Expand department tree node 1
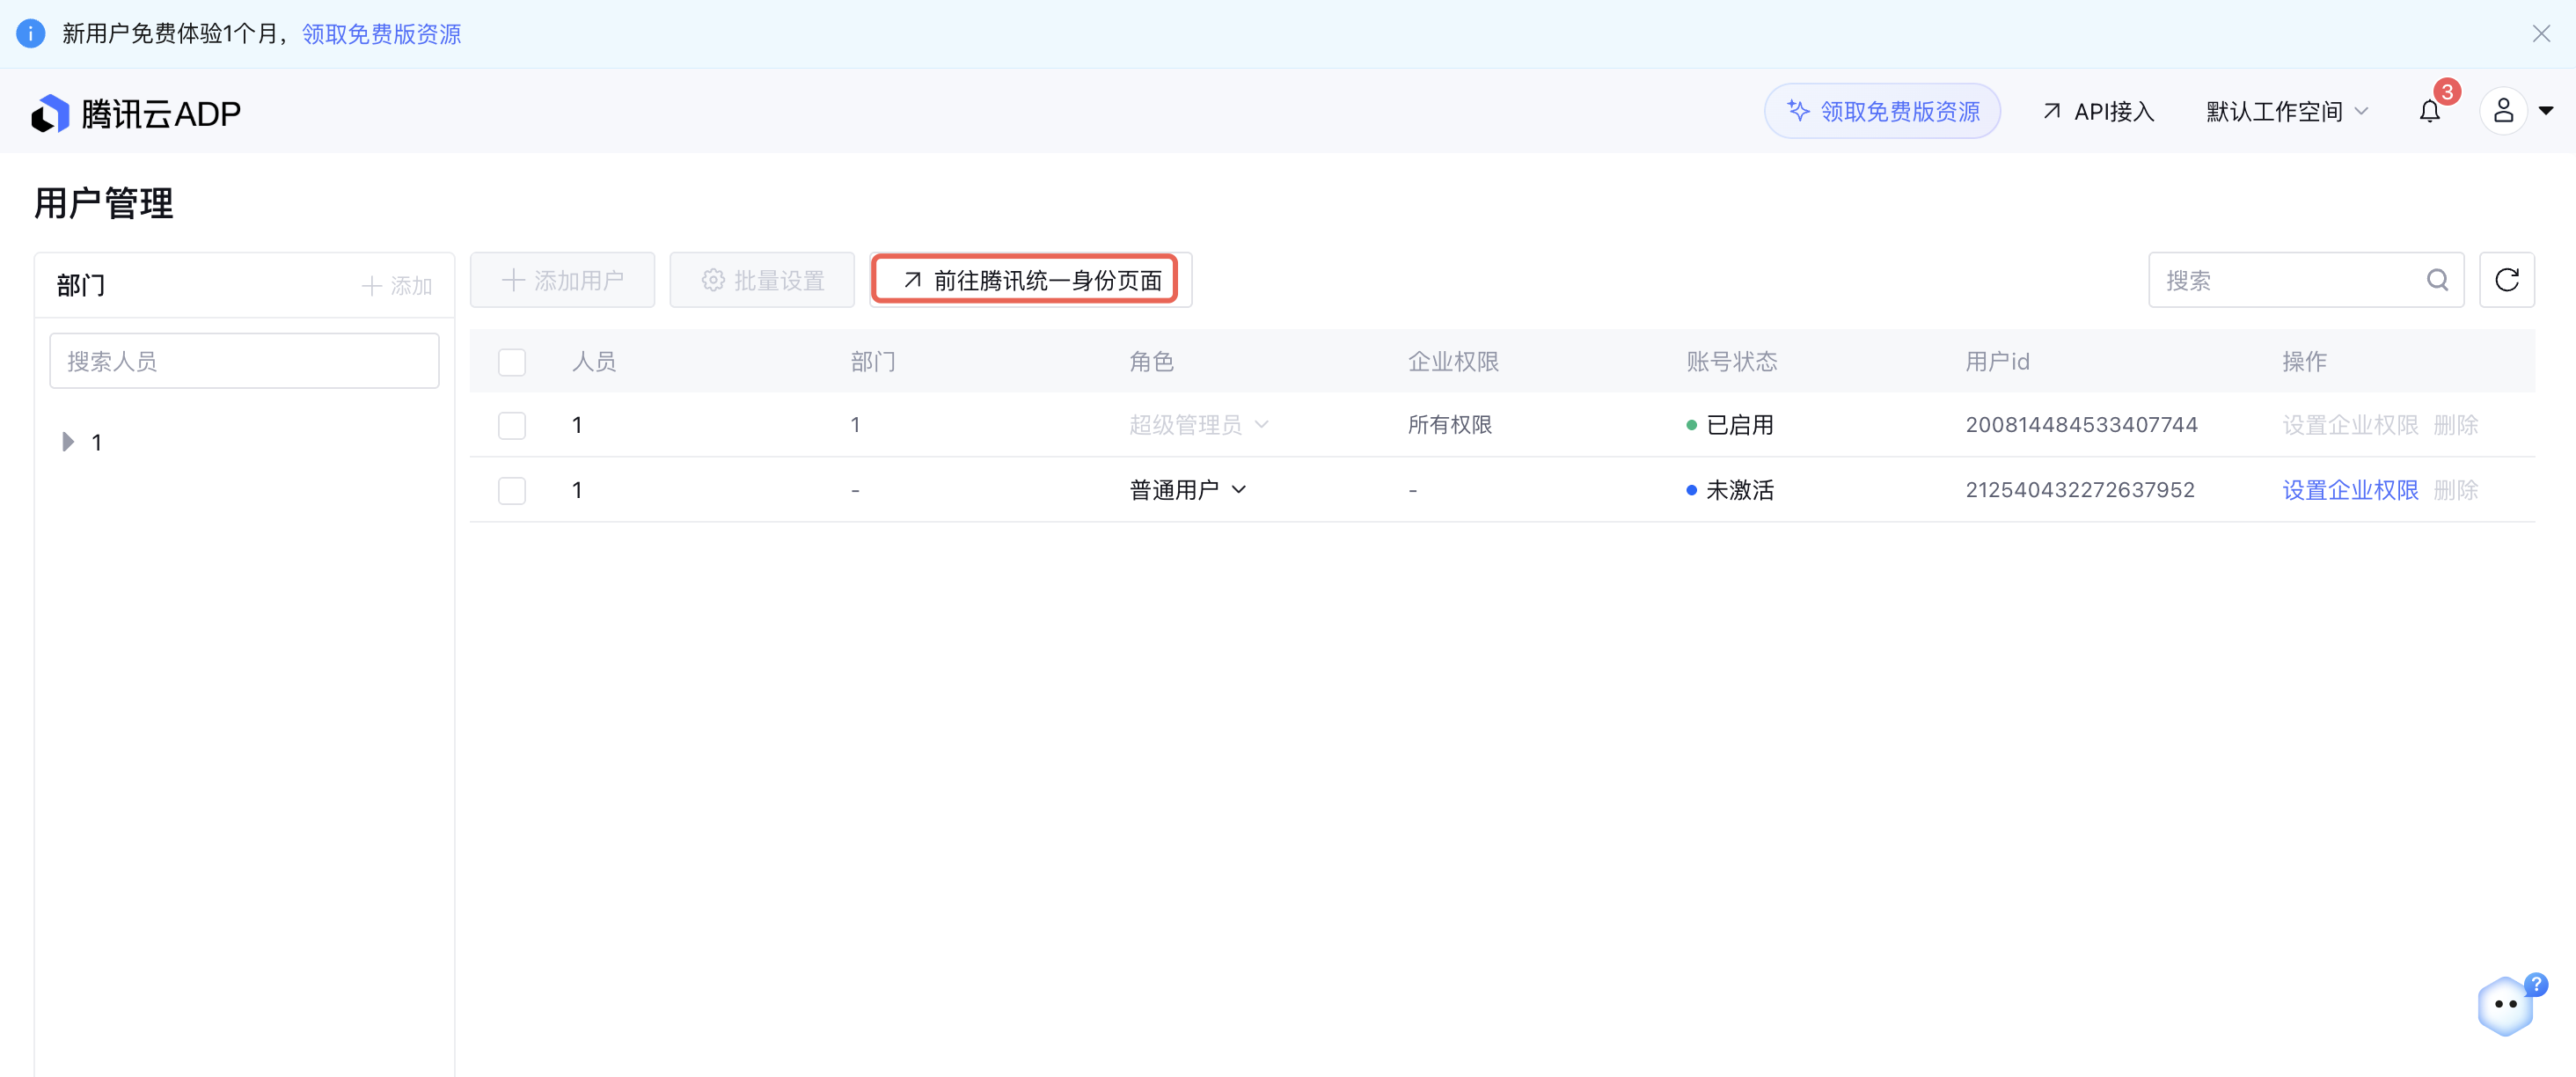The image size is (2576, 1077). (68, 442)
